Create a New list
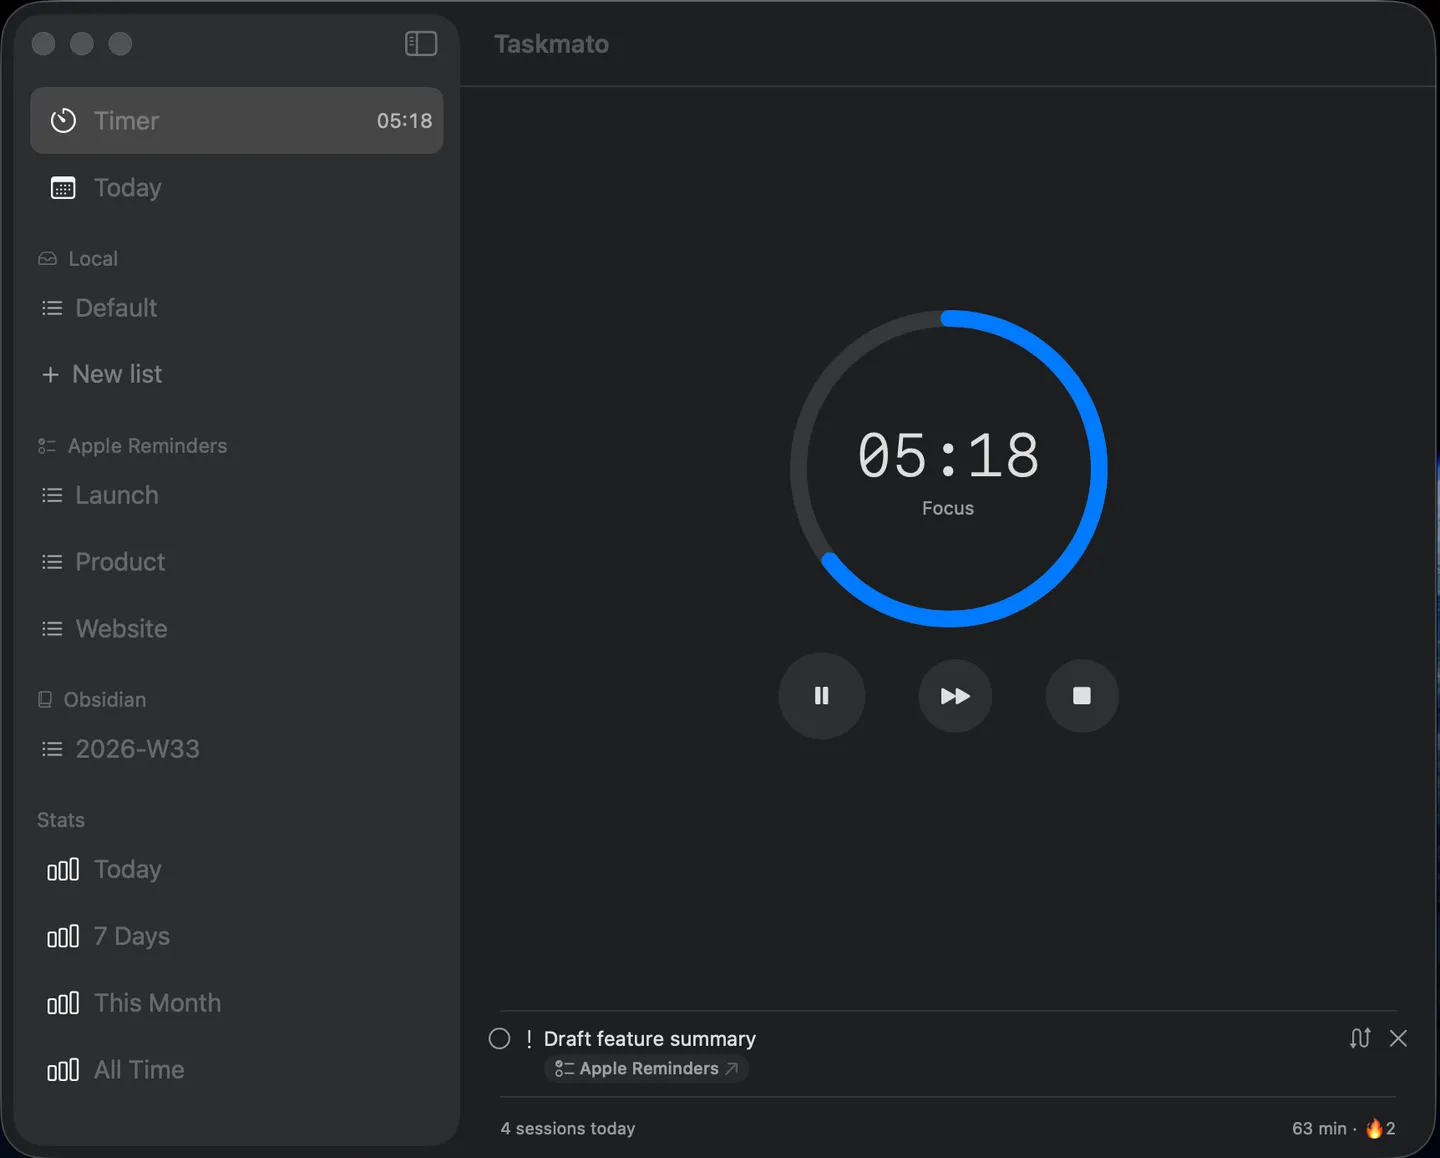Viewport: 1440px width, 1158px height. coord(237,374)
